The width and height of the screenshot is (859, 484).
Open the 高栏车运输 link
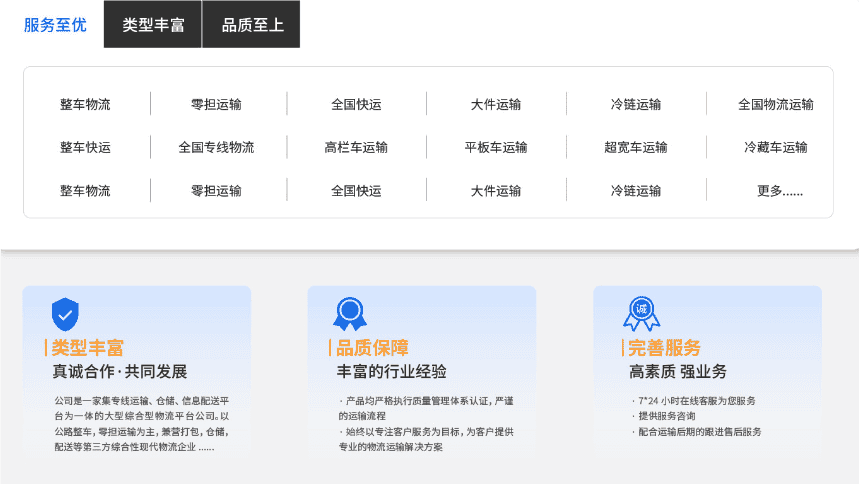pos(356,147)
